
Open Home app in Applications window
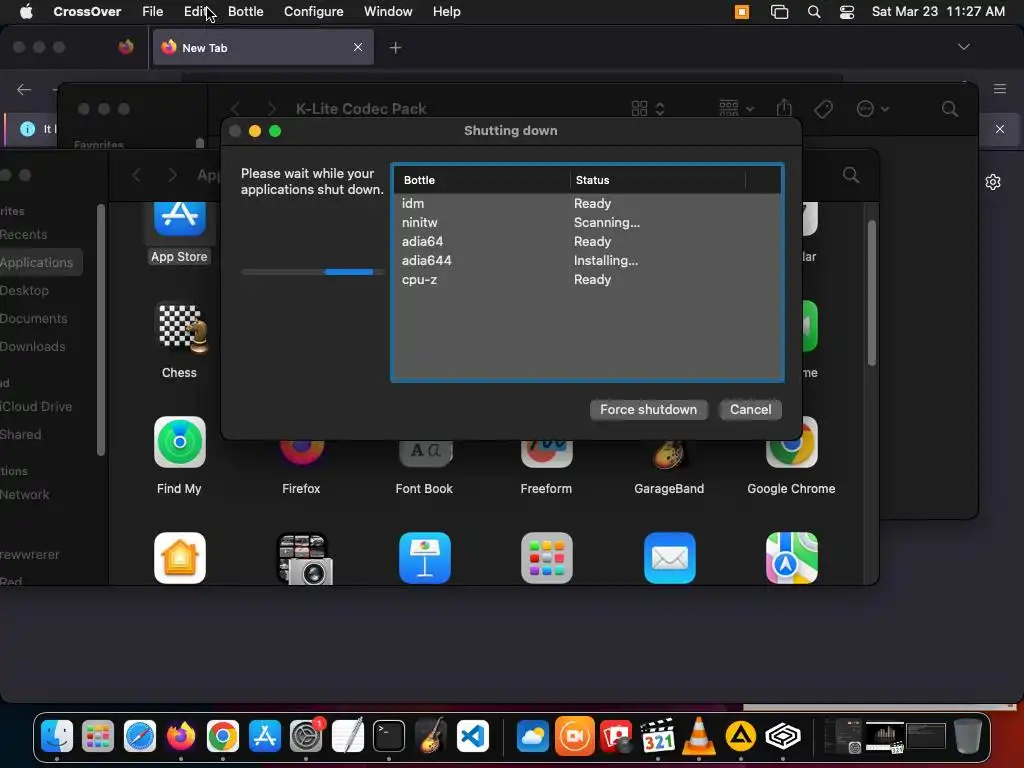click(180, 558)
